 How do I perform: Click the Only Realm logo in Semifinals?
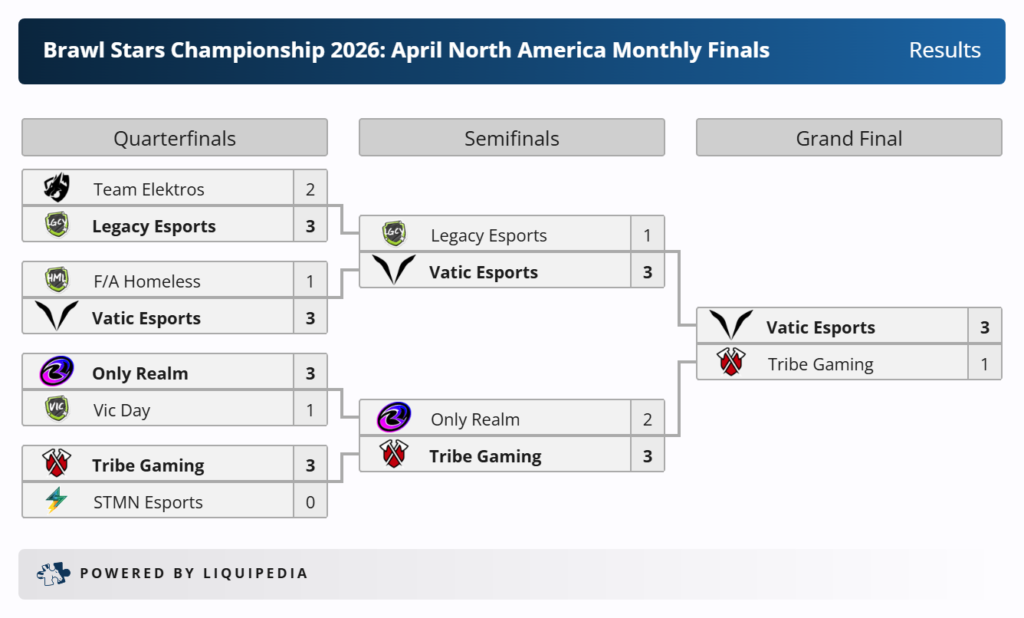pos(394,418)
